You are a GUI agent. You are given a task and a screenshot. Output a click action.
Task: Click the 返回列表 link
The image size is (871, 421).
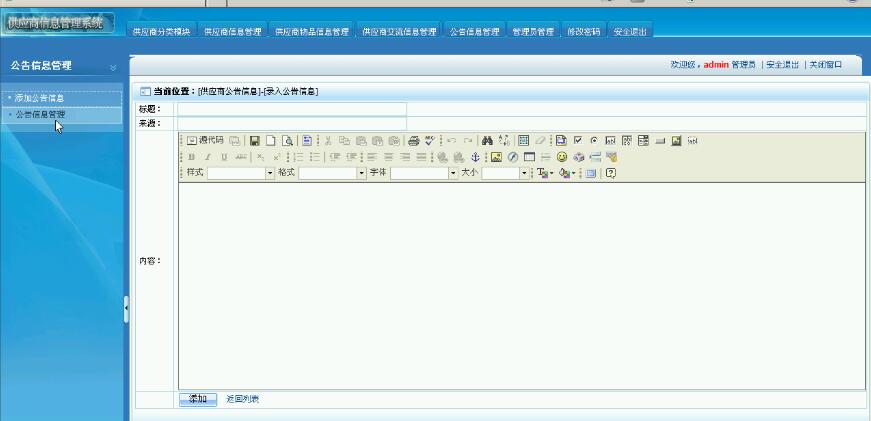242,399
